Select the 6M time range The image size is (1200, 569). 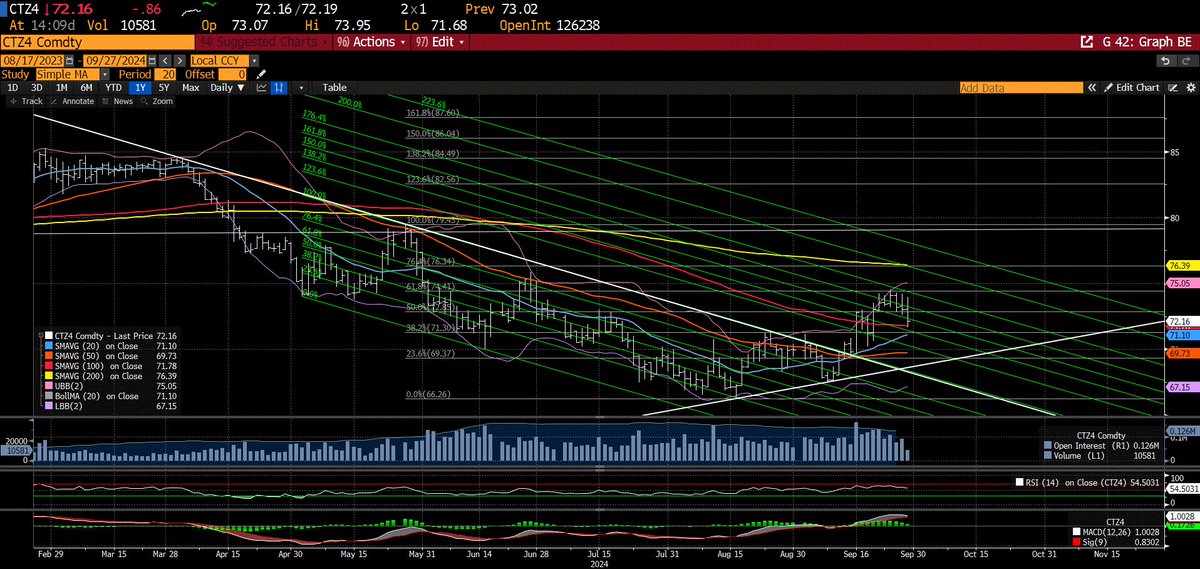[86, 88]
